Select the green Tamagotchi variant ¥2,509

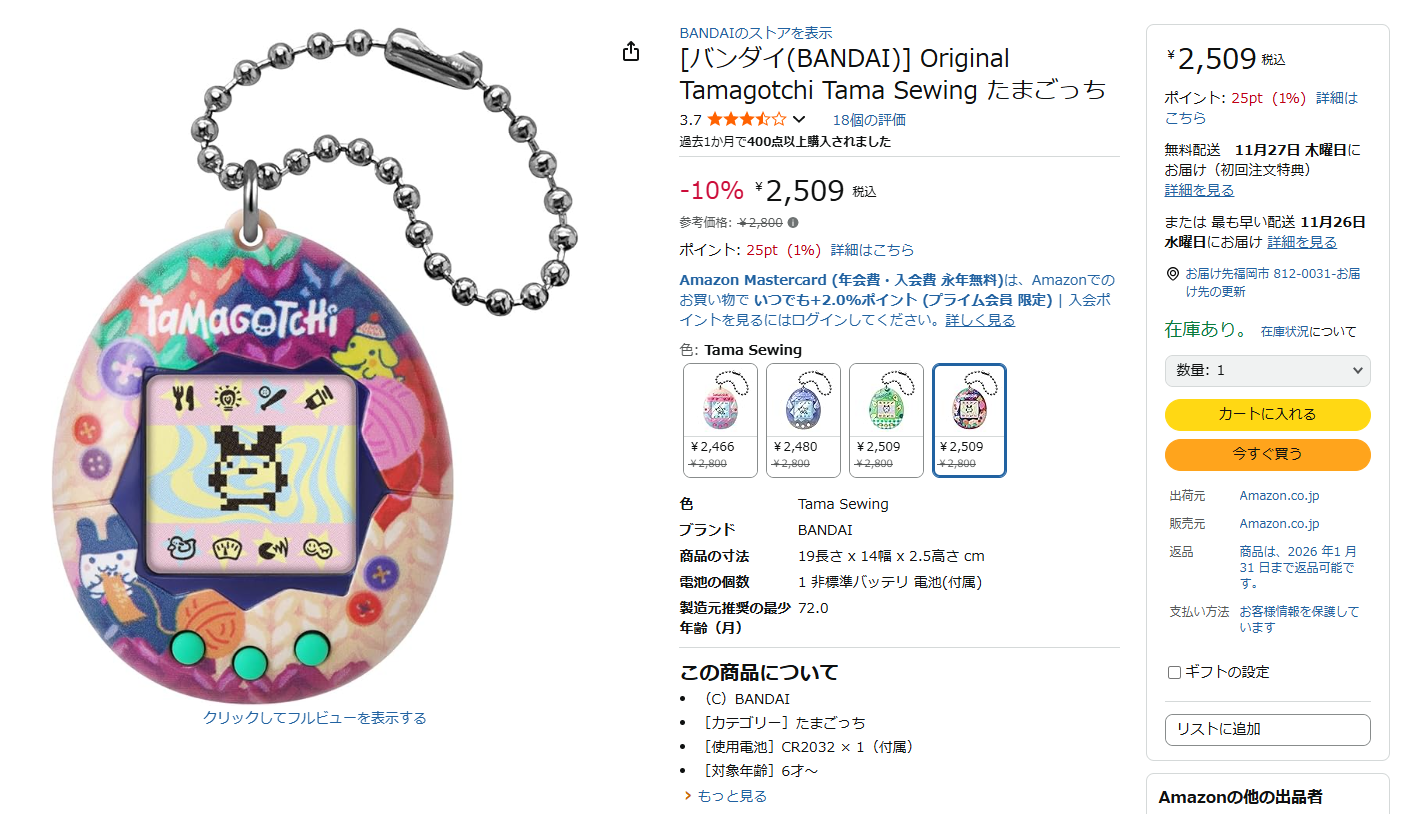pos(887,420)
